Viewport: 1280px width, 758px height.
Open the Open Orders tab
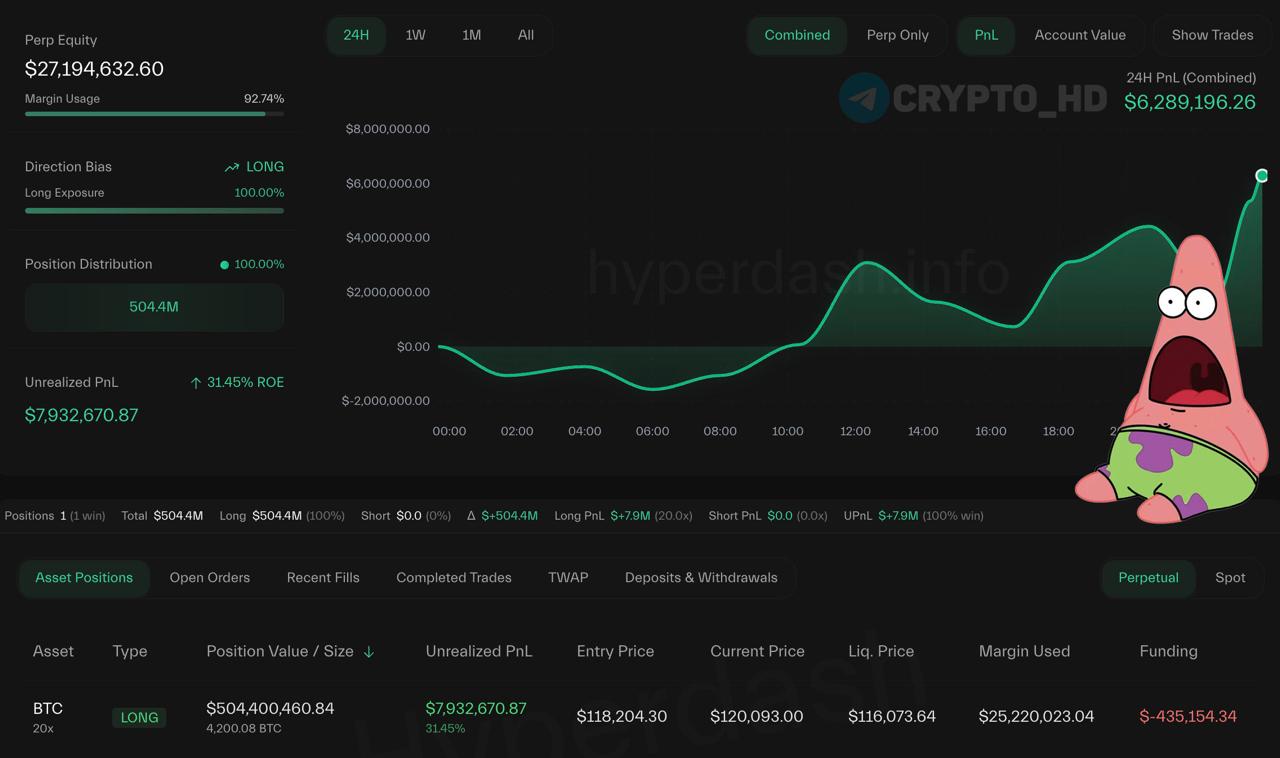210,578
